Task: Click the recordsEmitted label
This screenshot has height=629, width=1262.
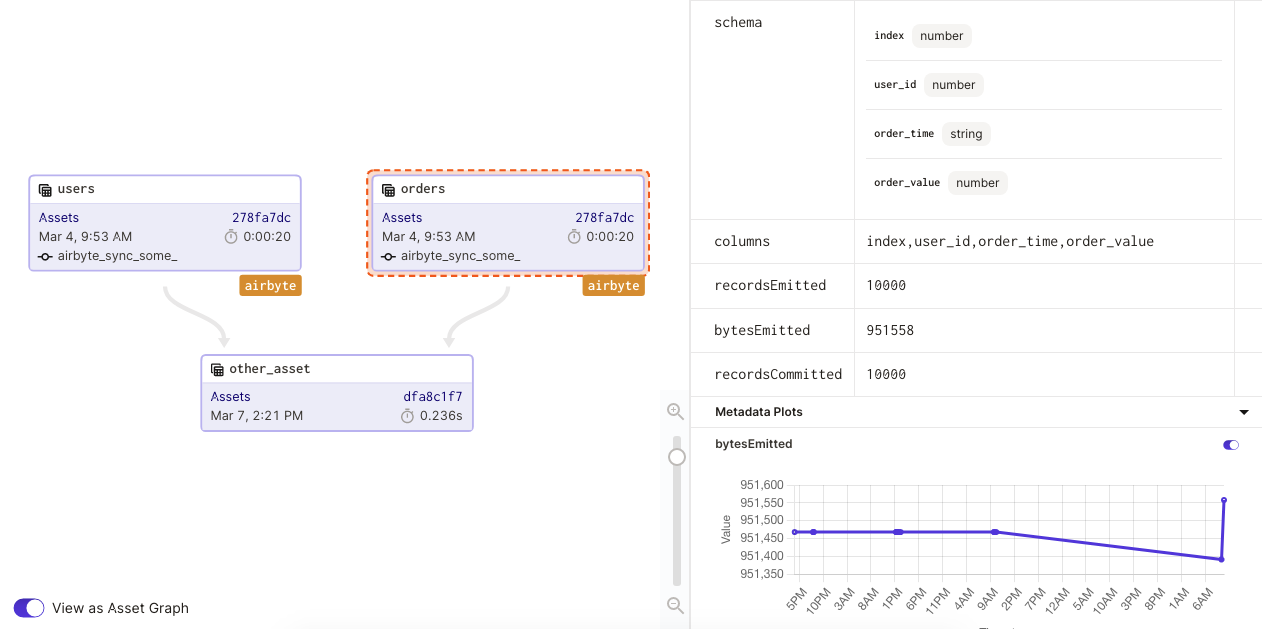Action: 770,285
